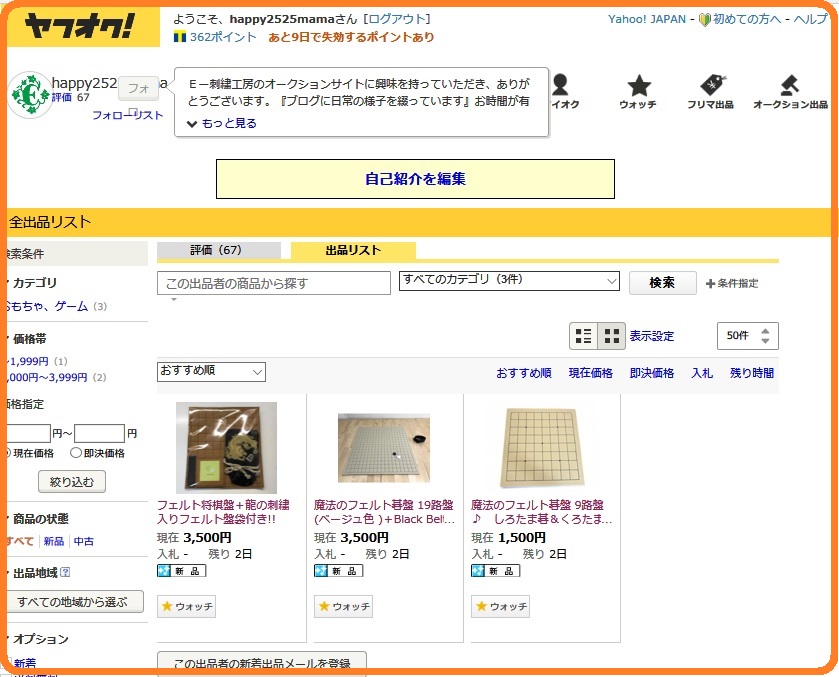
Task: Switch to list view layout icon
Action: (x=583, y=336)
